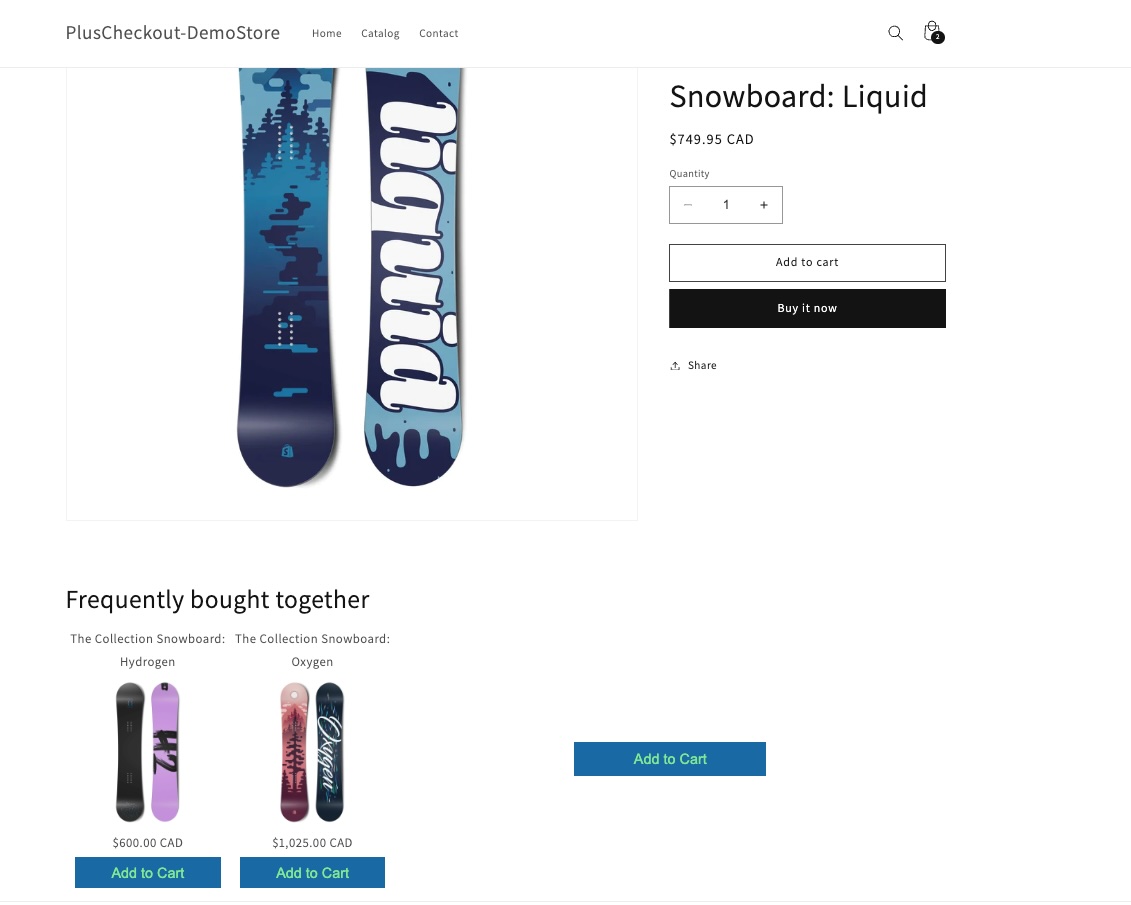Image resolution: width=1131 pixels, height=905 pixels.
Task: Open the Oxygen snowboard thumbnail
Action: (x=312, y=752)
